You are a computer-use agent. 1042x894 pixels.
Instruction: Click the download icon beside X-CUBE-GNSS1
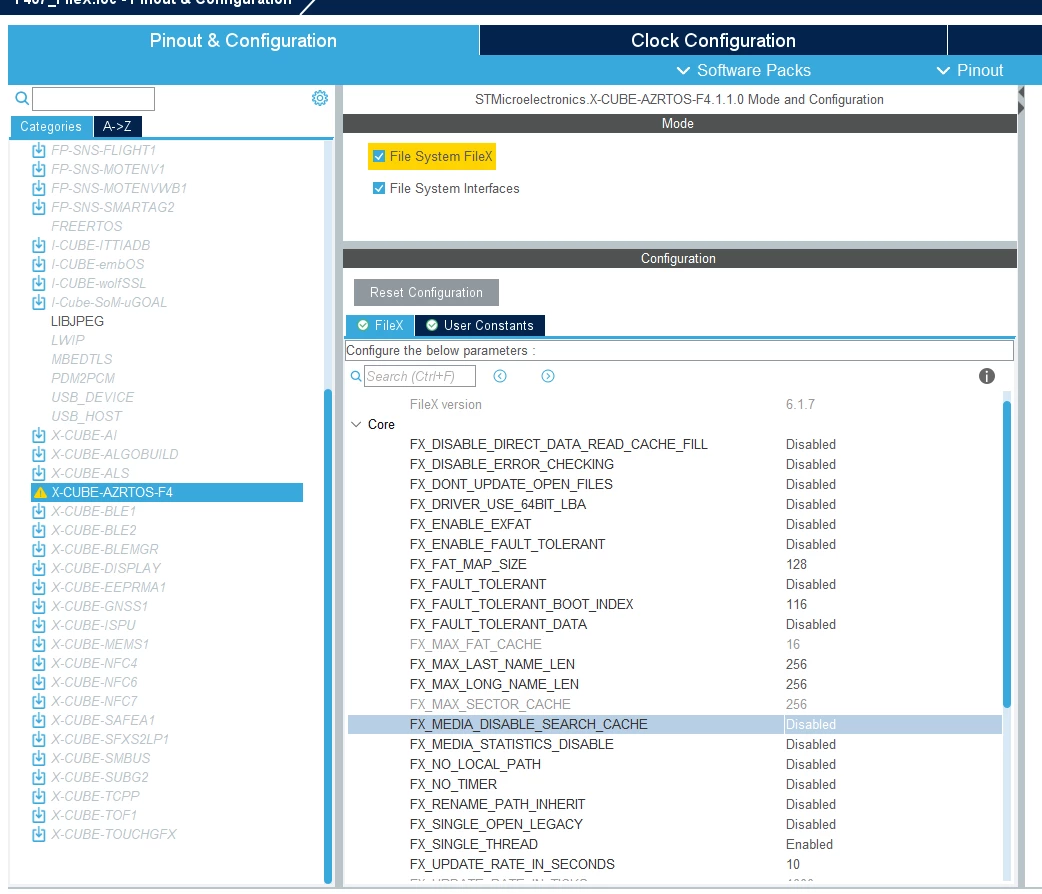click(x=39, y=606)
